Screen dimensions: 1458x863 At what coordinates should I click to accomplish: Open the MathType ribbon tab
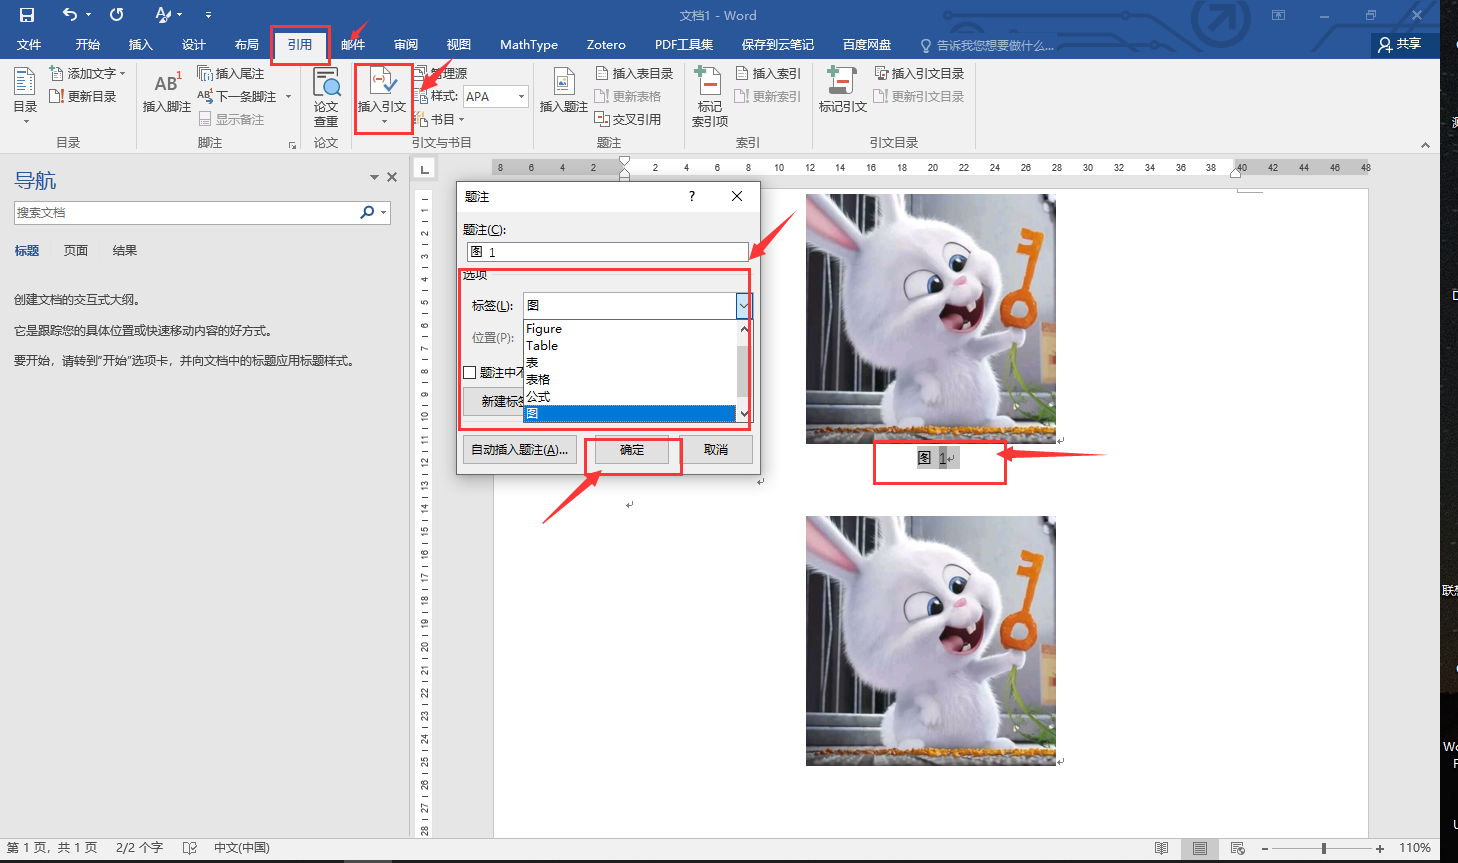click(x=529, y=44)
